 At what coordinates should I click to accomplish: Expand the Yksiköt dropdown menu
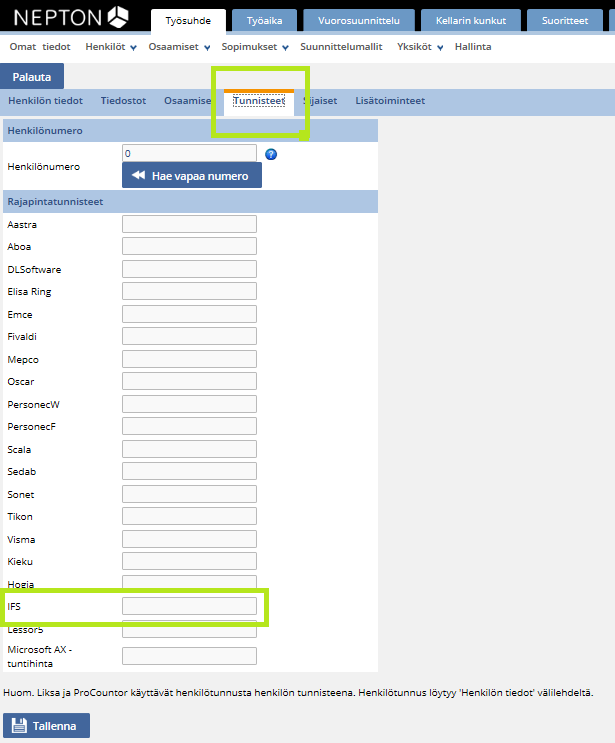[420, 47]
